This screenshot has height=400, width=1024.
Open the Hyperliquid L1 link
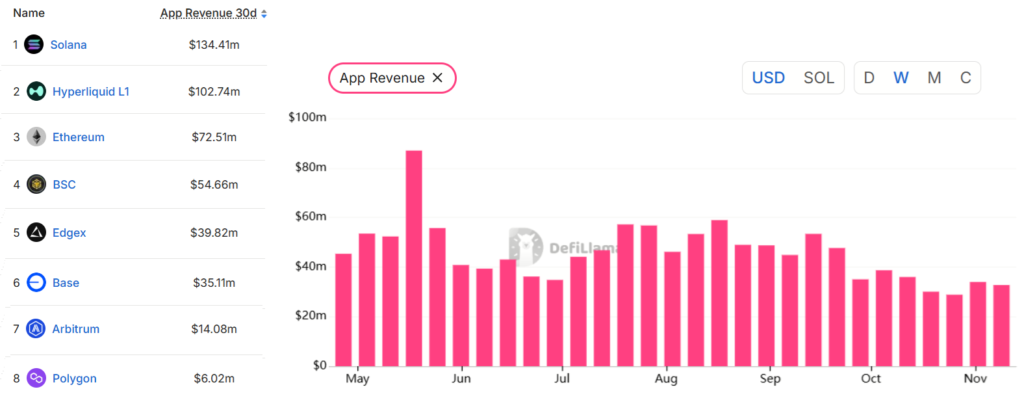click(91, 91)
